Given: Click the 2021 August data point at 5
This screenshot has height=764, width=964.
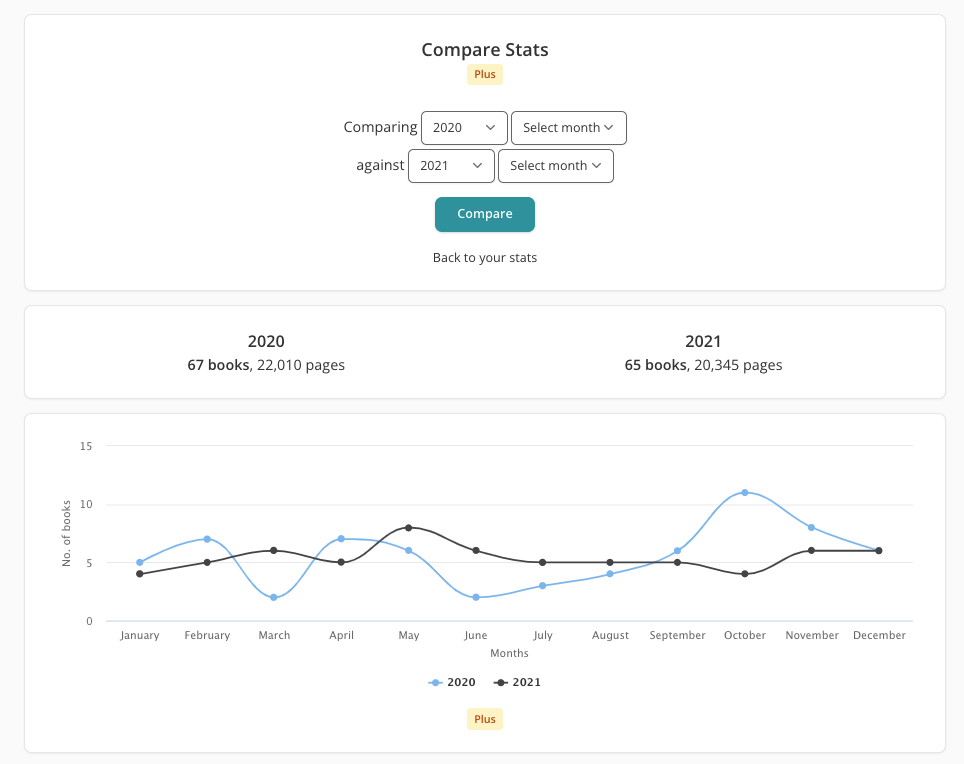Looking at the screenshot, I should pyautogui.click(x=610, y=562).
